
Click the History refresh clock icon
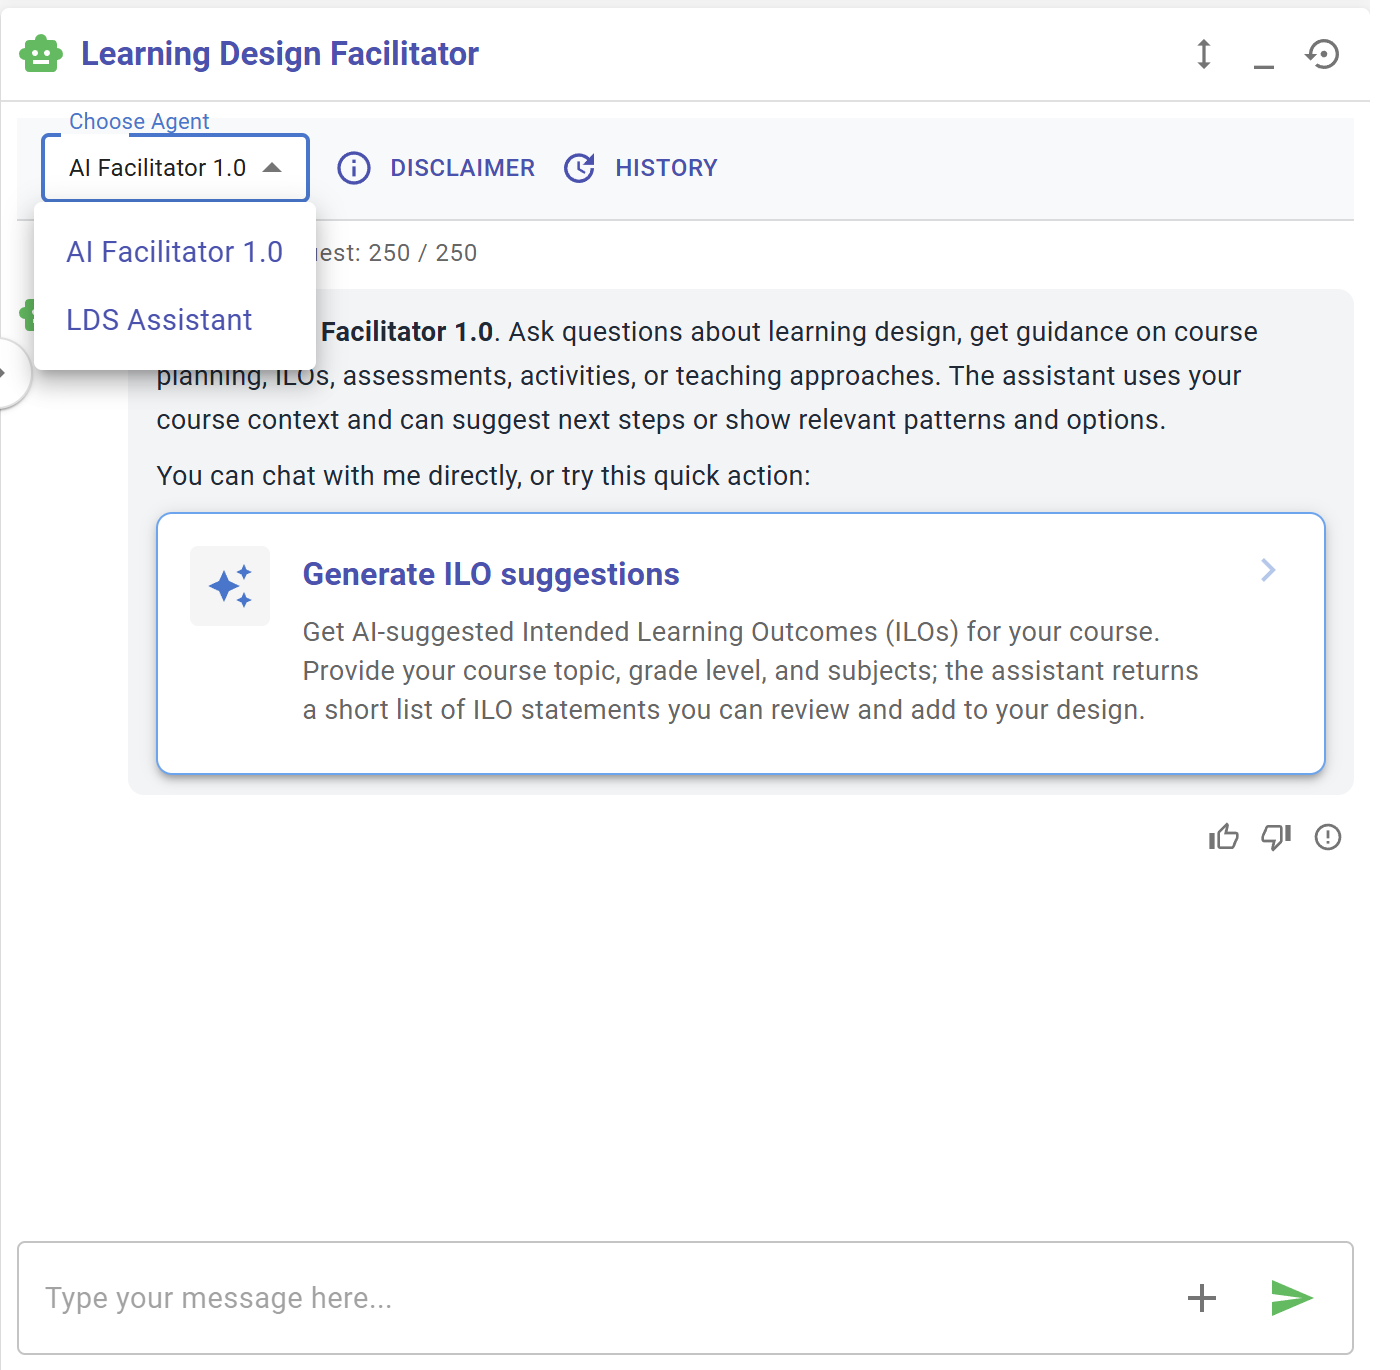point(579,168)
